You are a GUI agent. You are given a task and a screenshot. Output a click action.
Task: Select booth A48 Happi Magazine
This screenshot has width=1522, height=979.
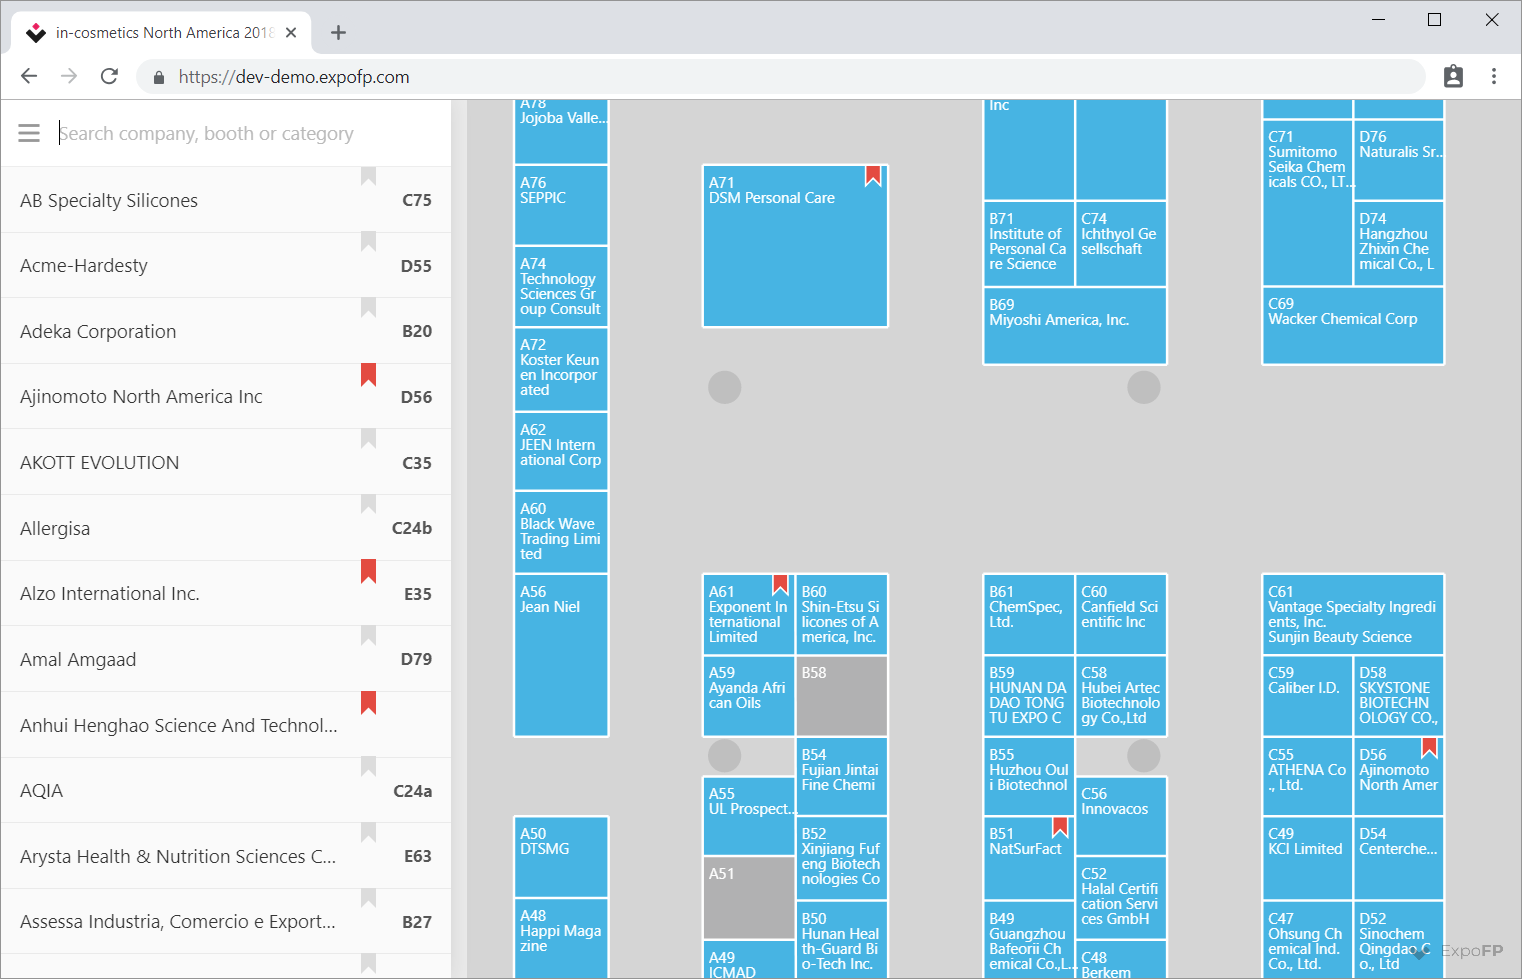pos(561,939)
